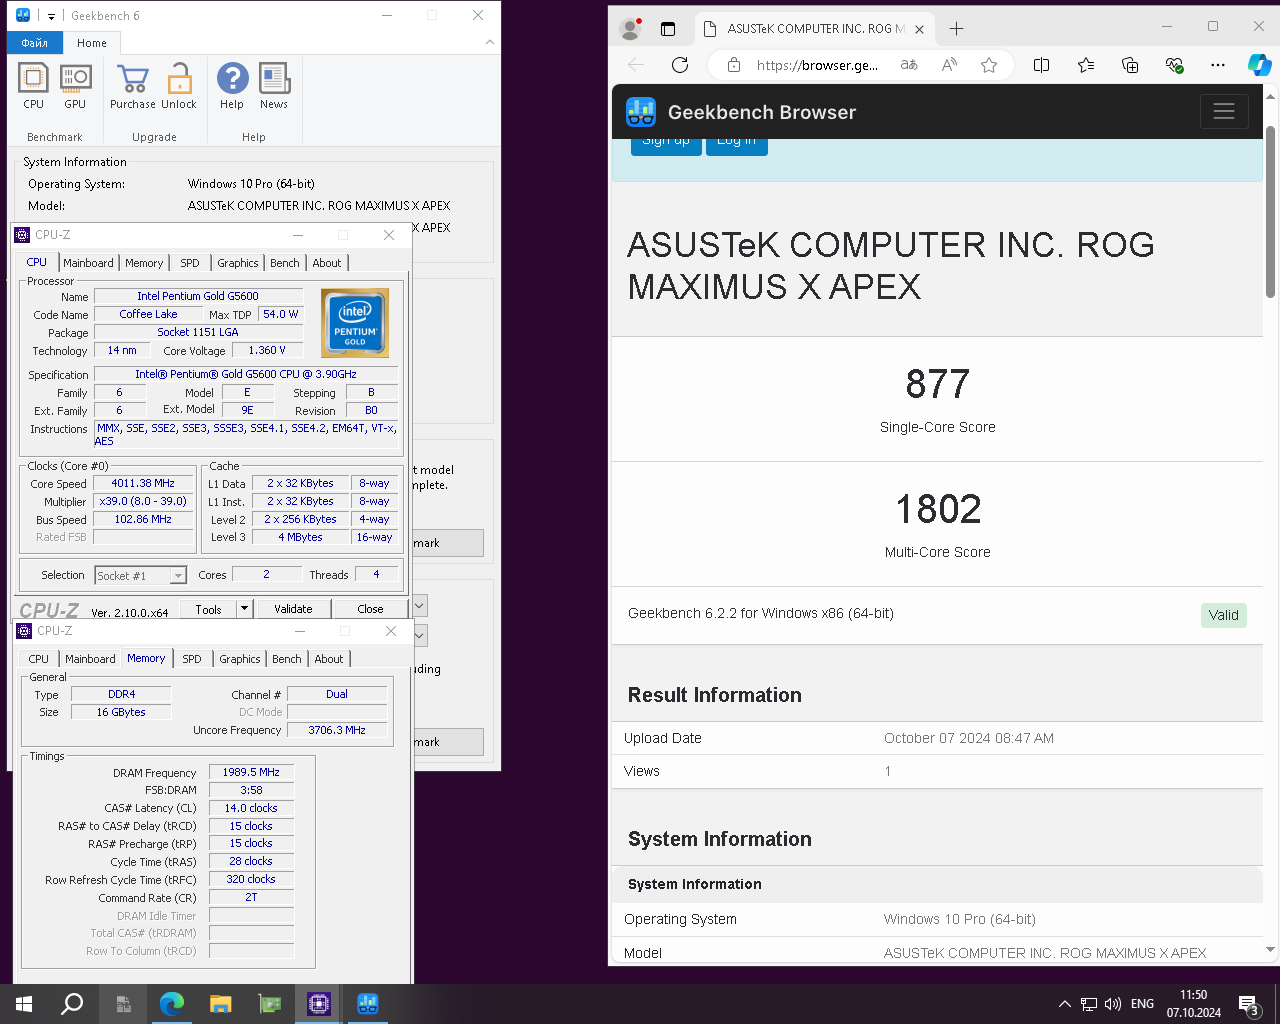Image resolution: width=1280 pixels, height=1024 pixels.
Task: Click the browser Back arrow
Action: (636, 65)
